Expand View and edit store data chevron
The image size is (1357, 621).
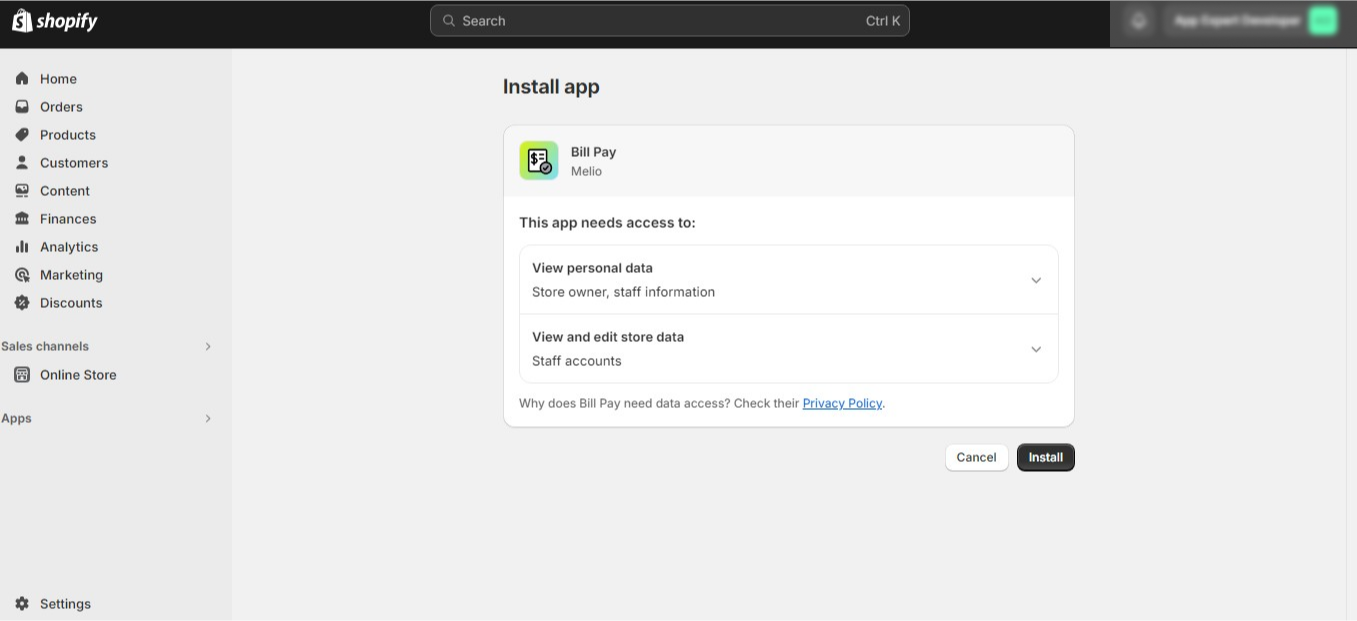pyautogui.click(x=1036, y=349)
